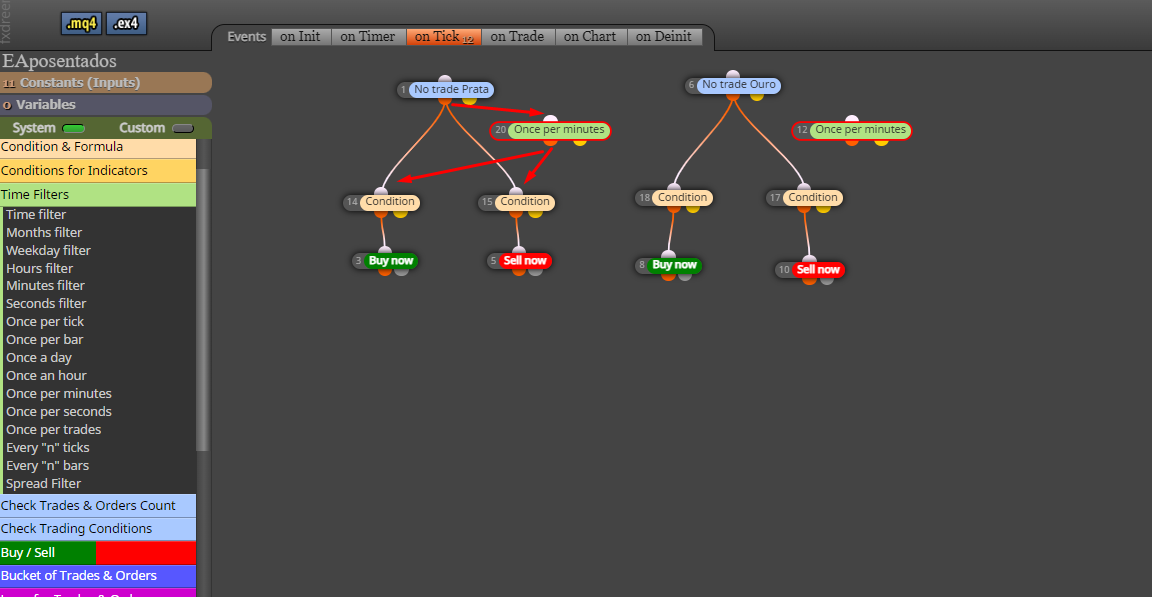Open the on Deinit tab
The width and height of the screenshot is (1152, 597).
(x=664, y=37)
